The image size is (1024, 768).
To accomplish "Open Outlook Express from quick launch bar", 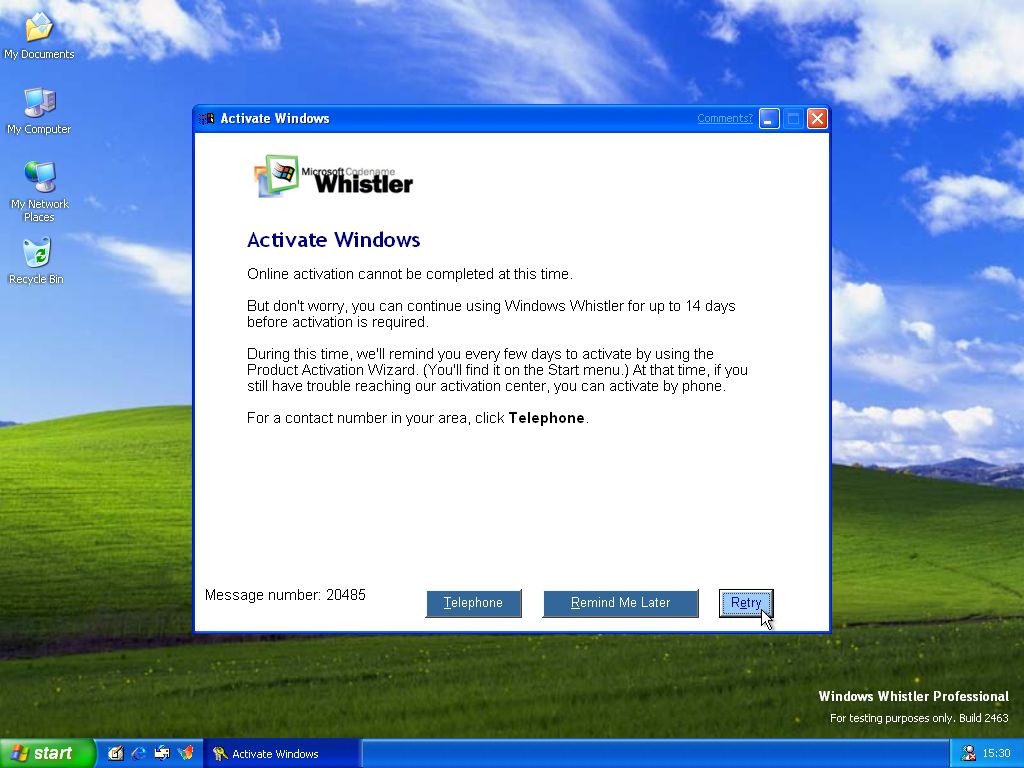I will (x=162, y=753).
